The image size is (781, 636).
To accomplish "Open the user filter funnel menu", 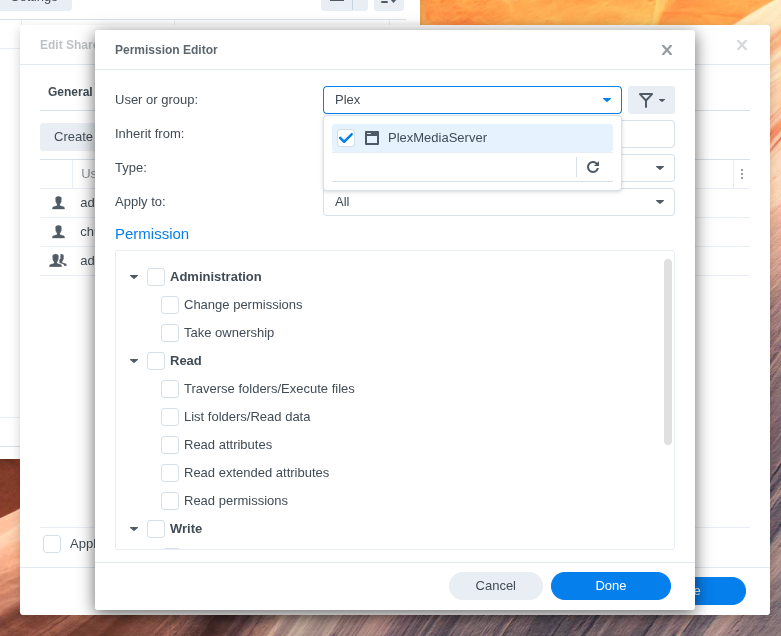I will [651, 100].
